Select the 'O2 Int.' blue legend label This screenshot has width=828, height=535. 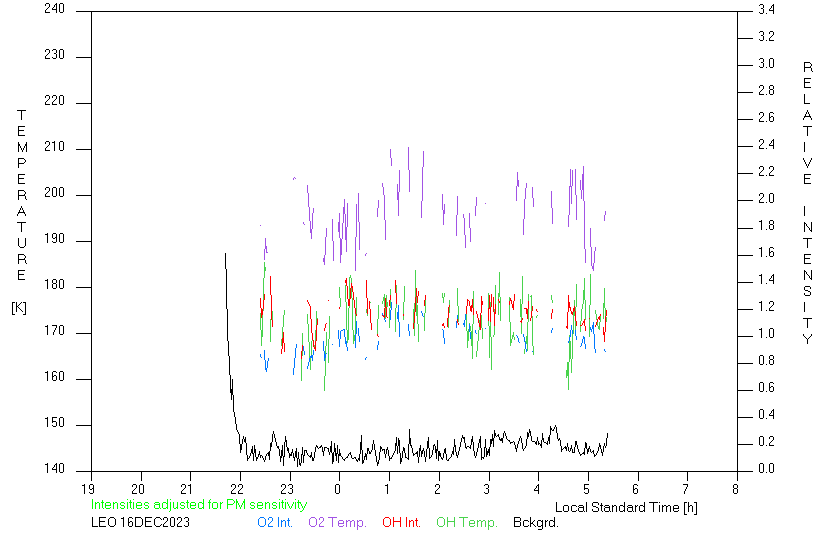click(275, 522)
